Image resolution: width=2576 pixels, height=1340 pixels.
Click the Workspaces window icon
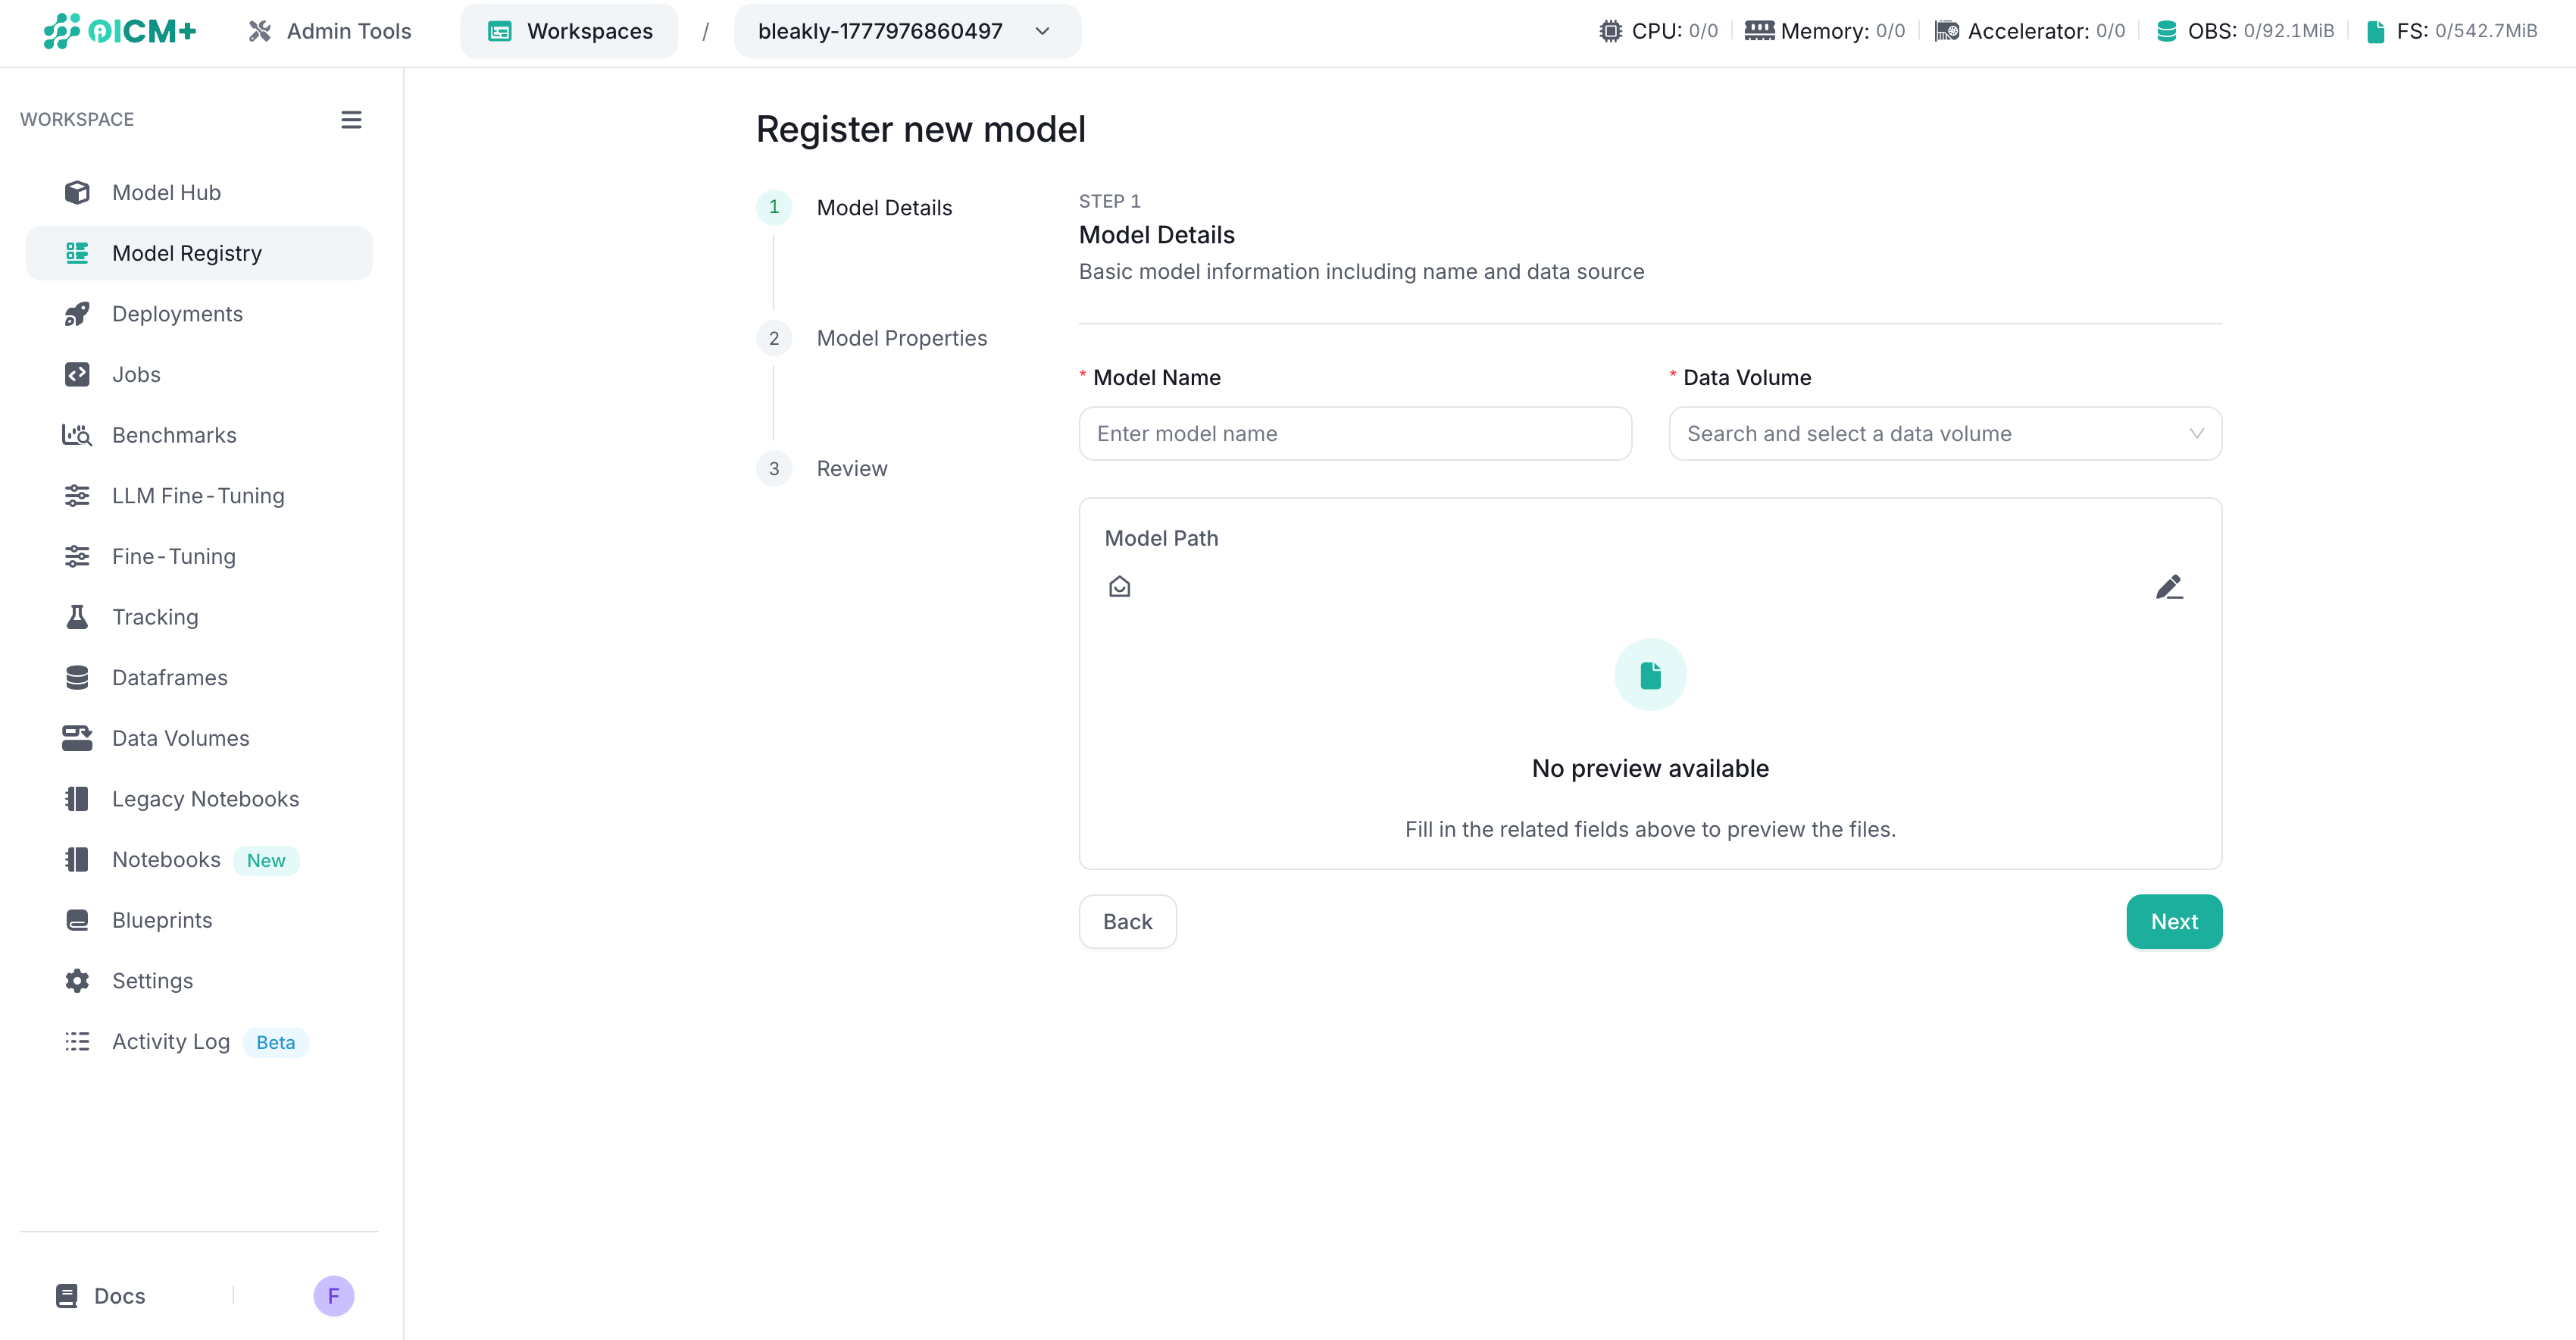(x=499, y=31)
